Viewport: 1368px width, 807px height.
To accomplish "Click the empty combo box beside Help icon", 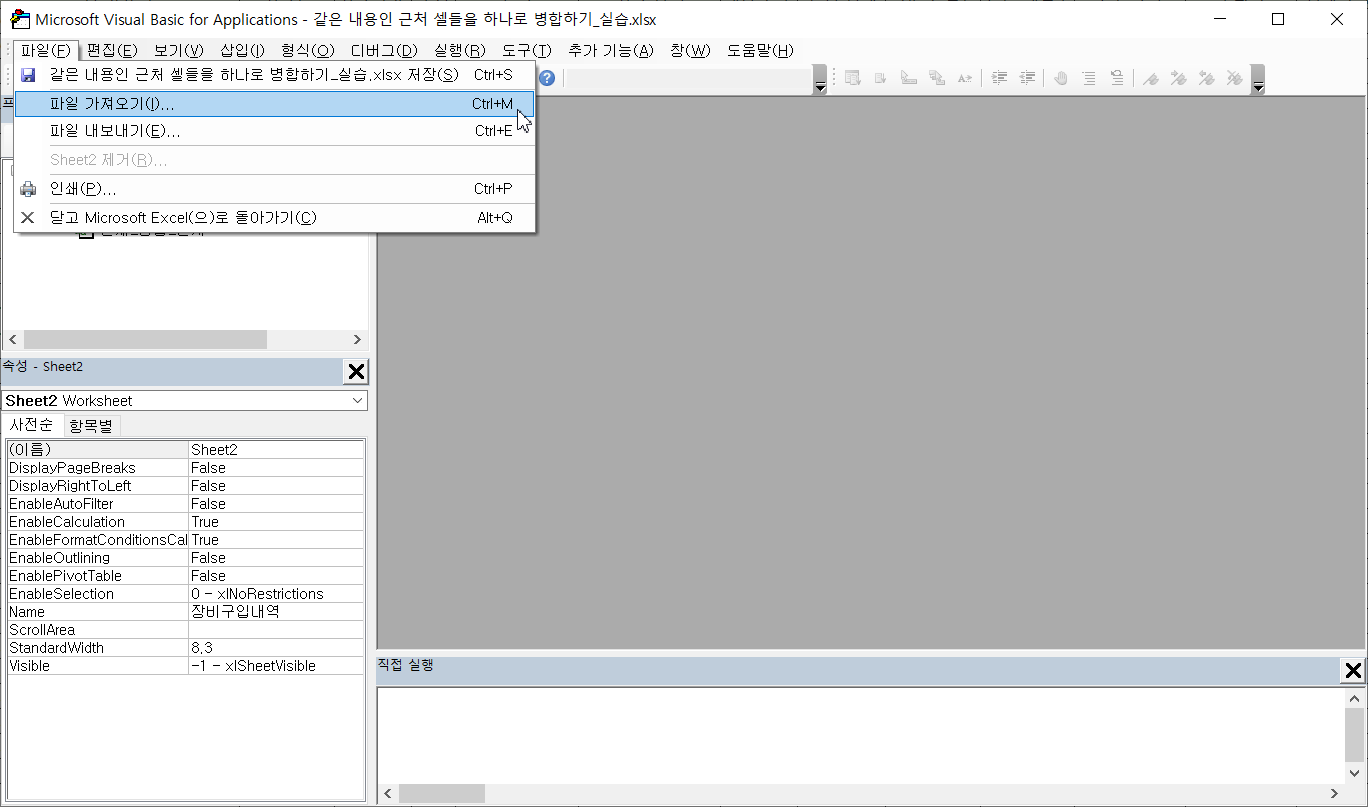I will (x=689, y=78).
